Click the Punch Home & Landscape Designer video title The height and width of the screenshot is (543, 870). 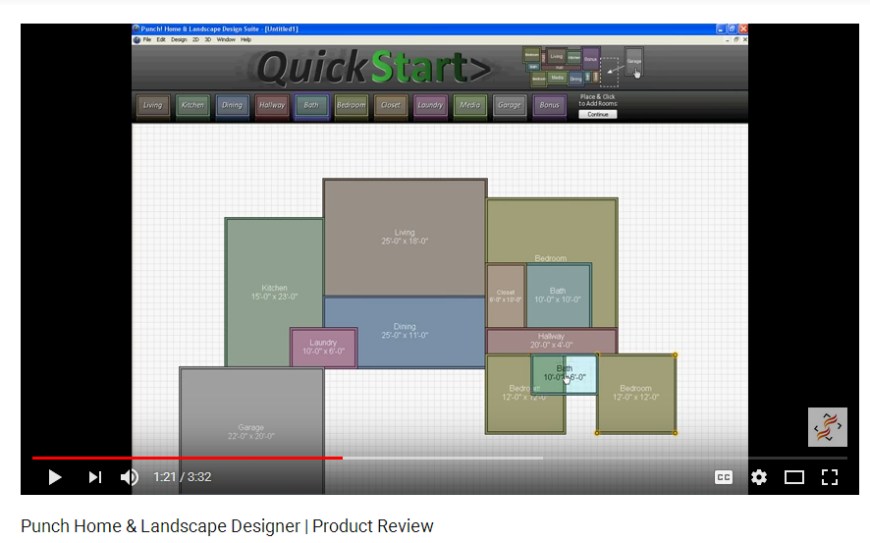point(227,526)
